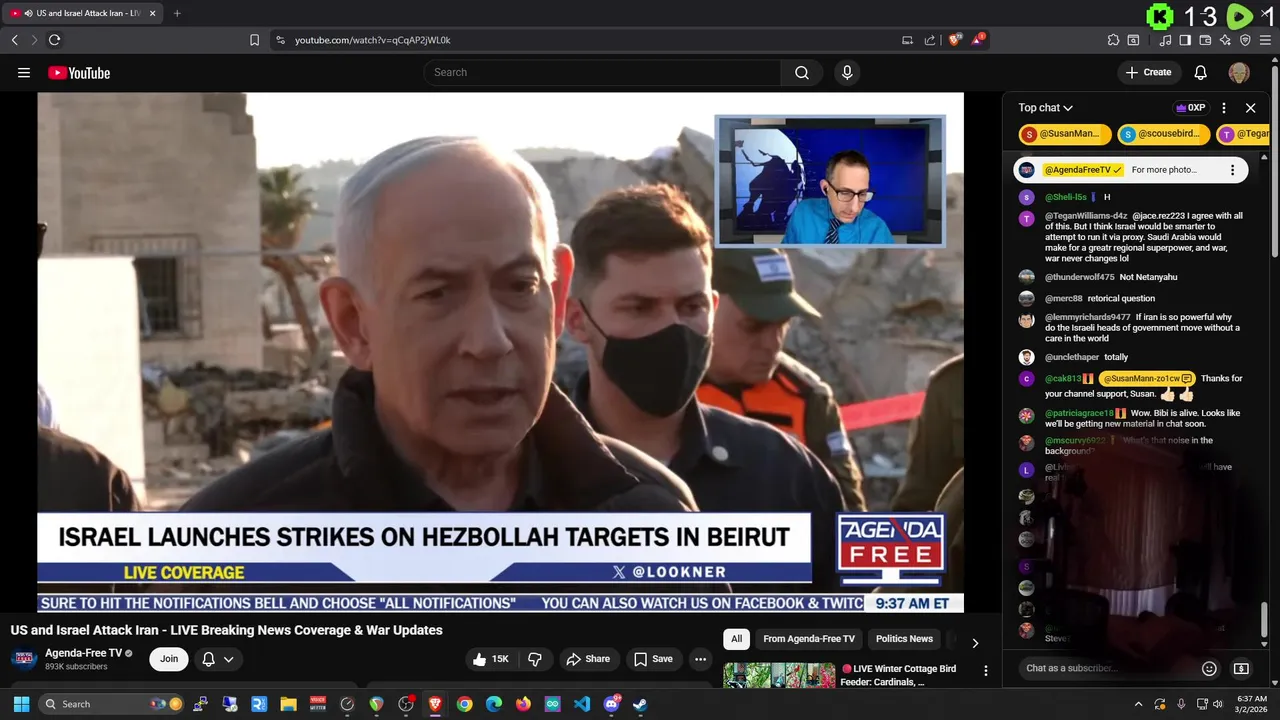Focus the YouTube search box
Screen dimensions: 1280x720
tap(602, 72)
